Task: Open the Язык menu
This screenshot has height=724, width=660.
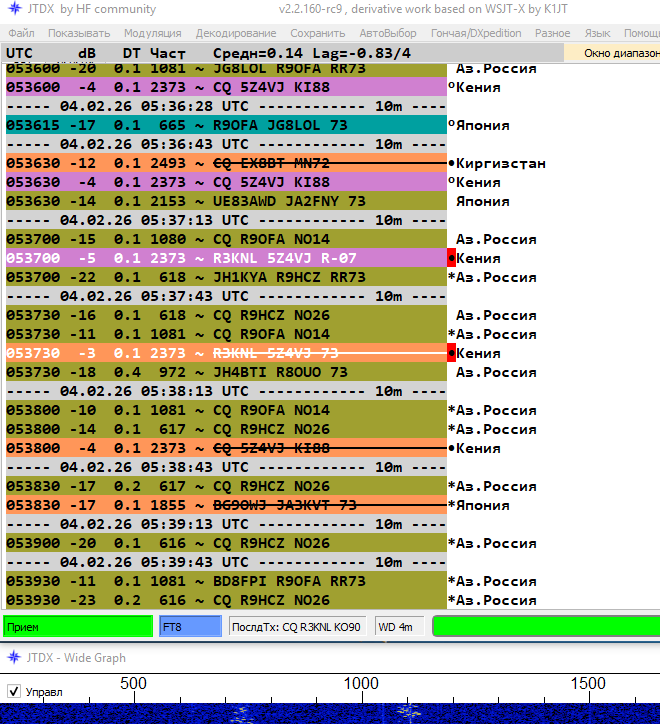Action: [597, 33]
